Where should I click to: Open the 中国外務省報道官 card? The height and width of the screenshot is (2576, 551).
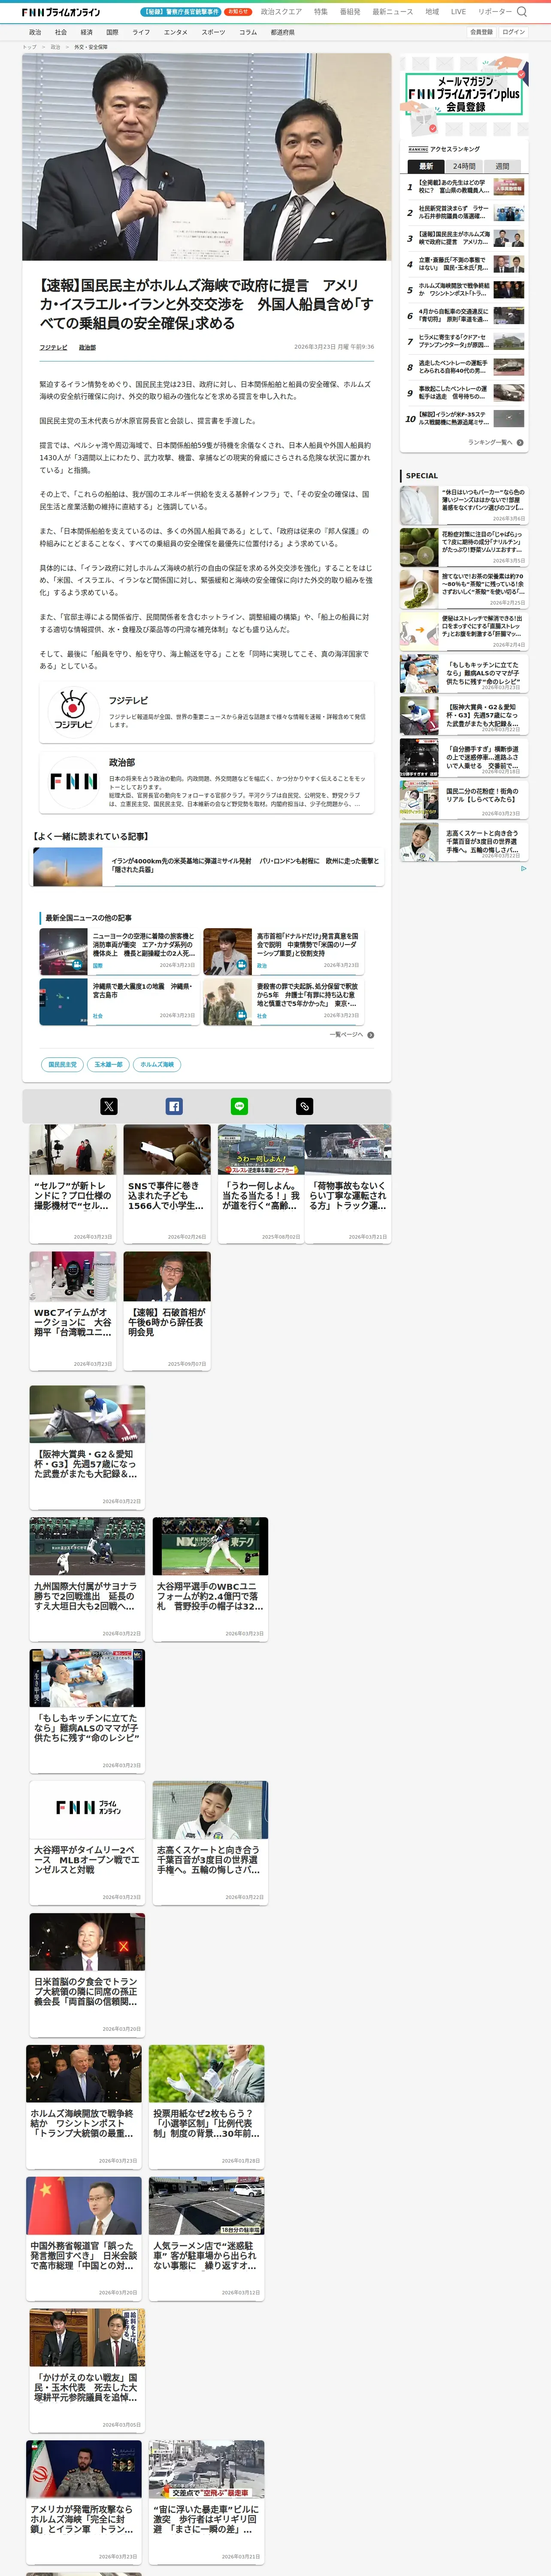click(84, 2238)
